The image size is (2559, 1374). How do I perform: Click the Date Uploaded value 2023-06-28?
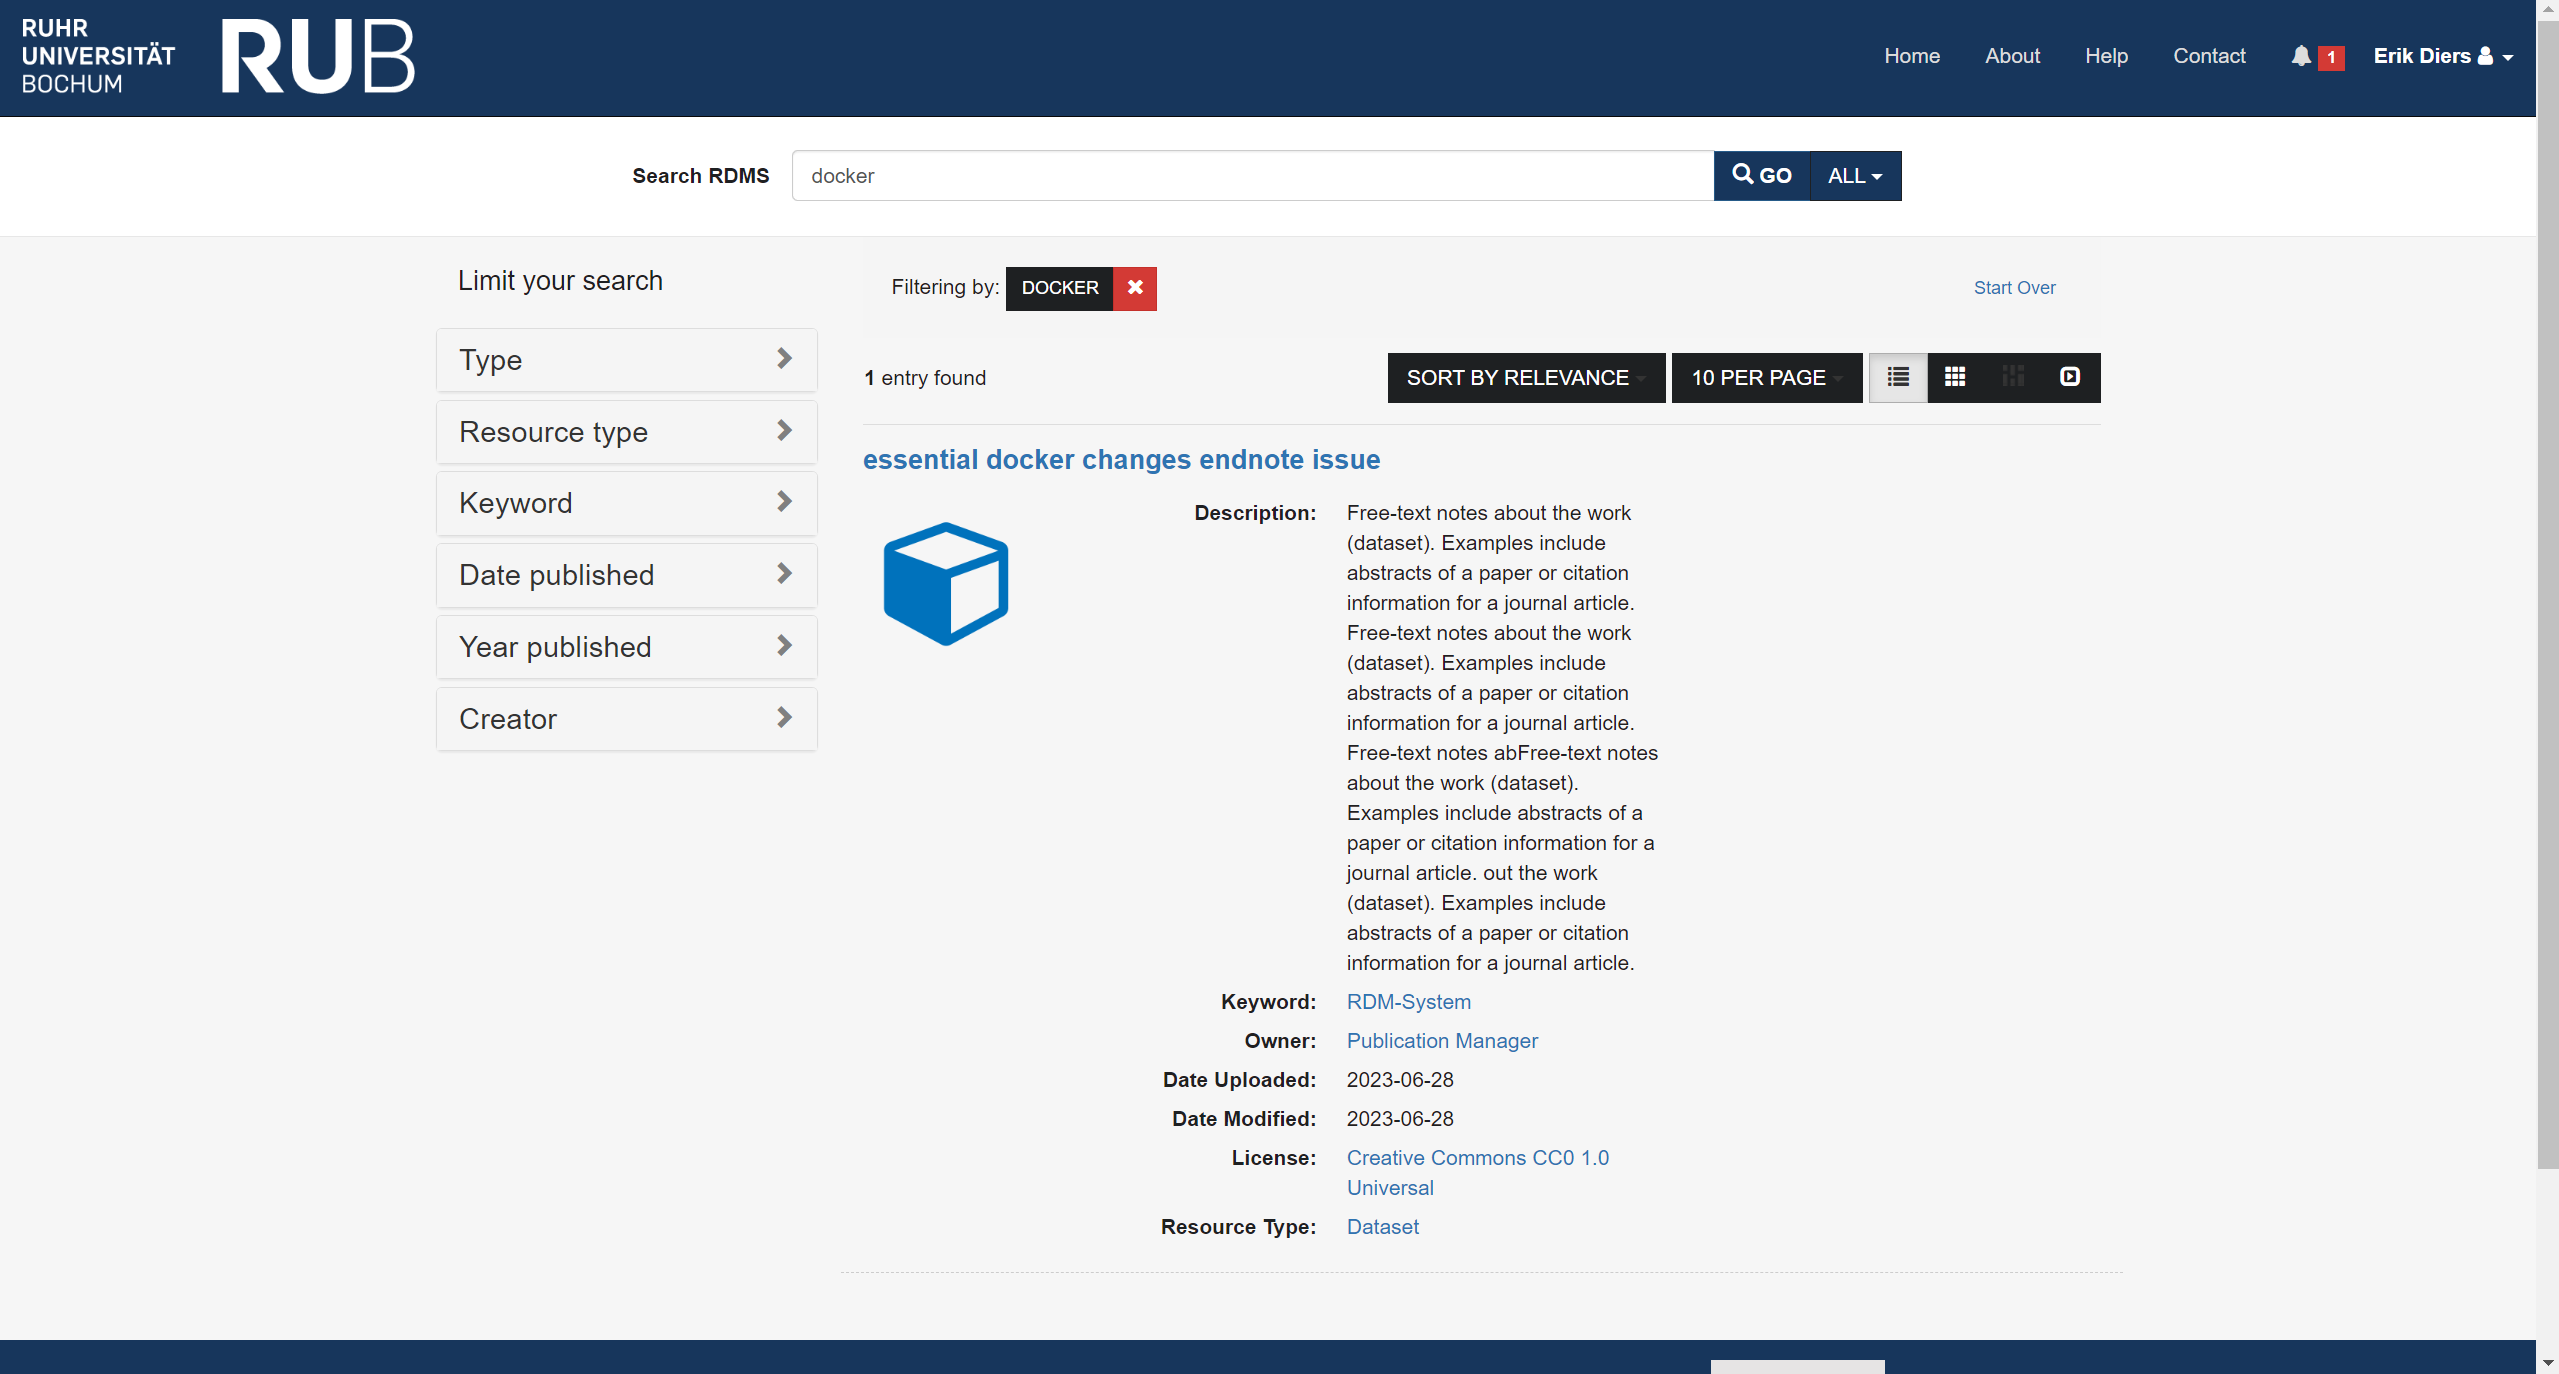pyautogui.click(x=1400, y=1080)
